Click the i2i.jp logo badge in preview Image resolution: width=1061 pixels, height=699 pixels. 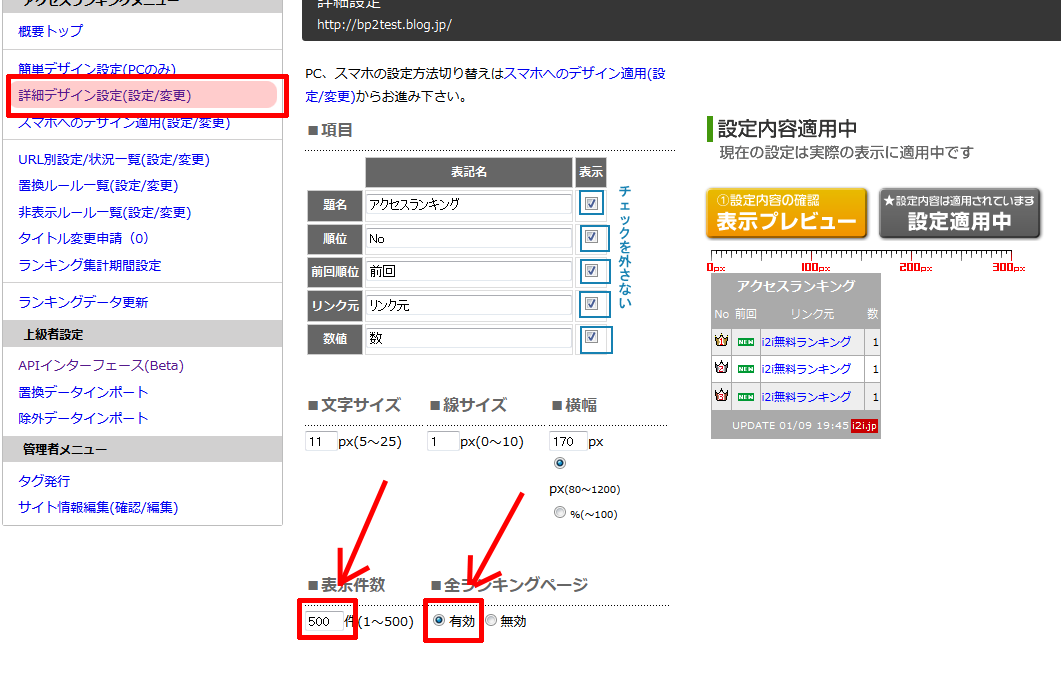pos(864,425)
